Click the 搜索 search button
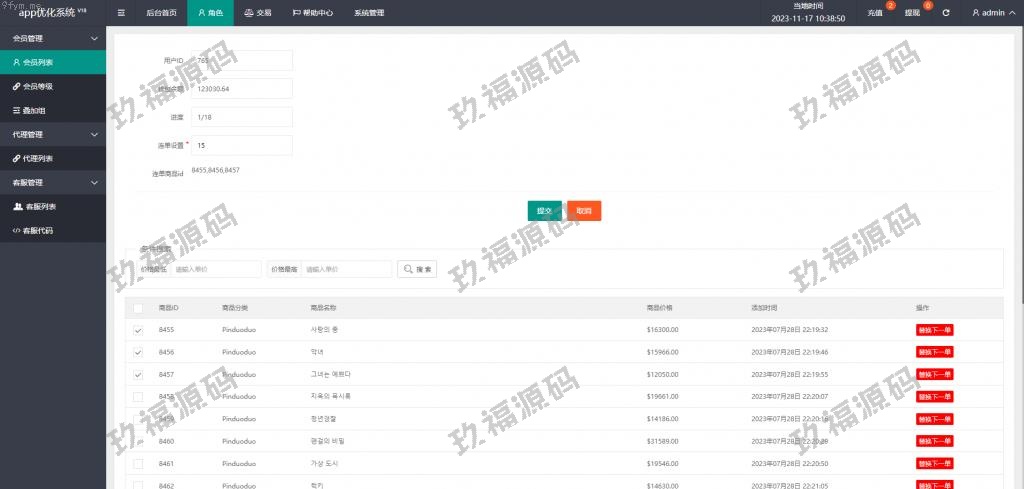The height and width of the screenshot is (489, 1024). click(418, 269)
